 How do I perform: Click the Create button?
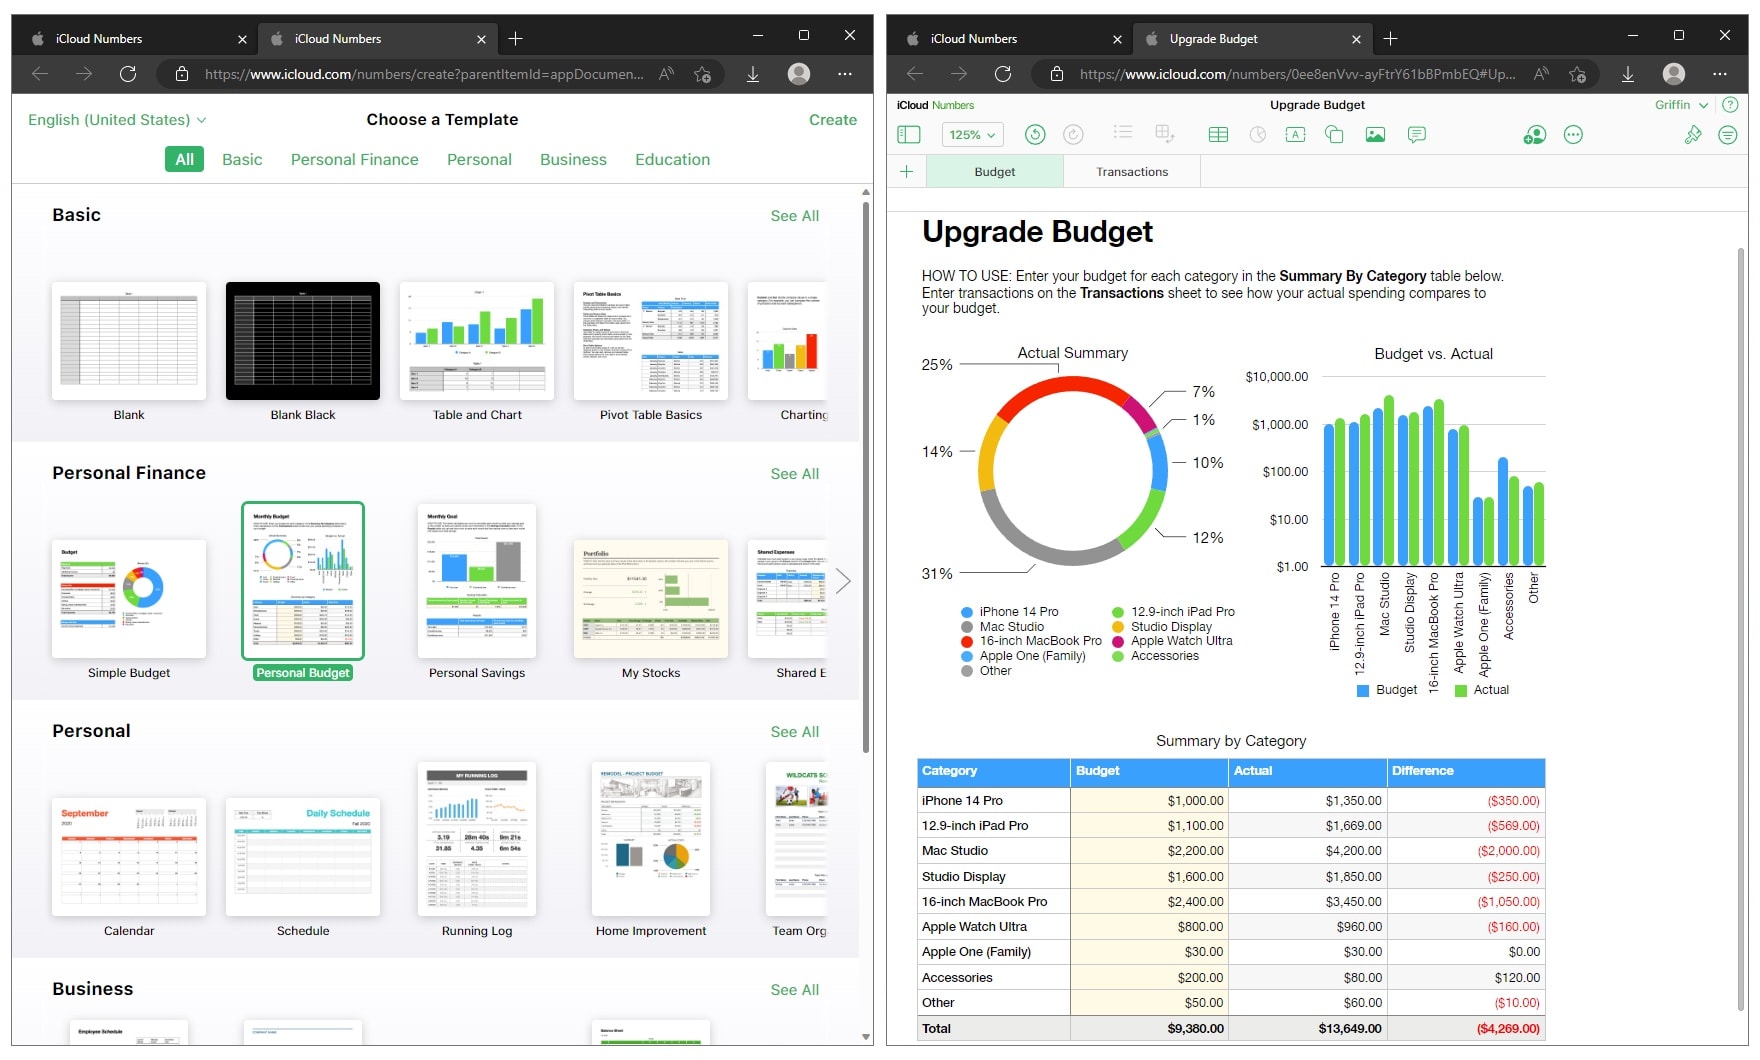pyautogui.click(x=832, y=120)
